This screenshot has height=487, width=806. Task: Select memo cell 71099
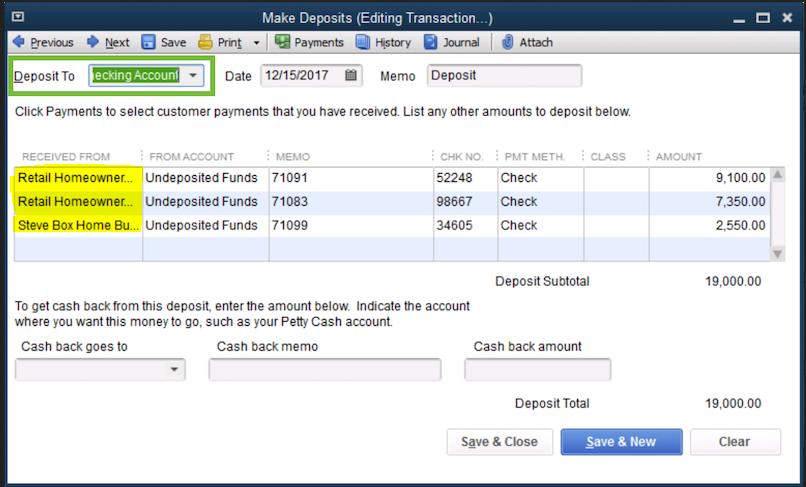tap(351, 225)
